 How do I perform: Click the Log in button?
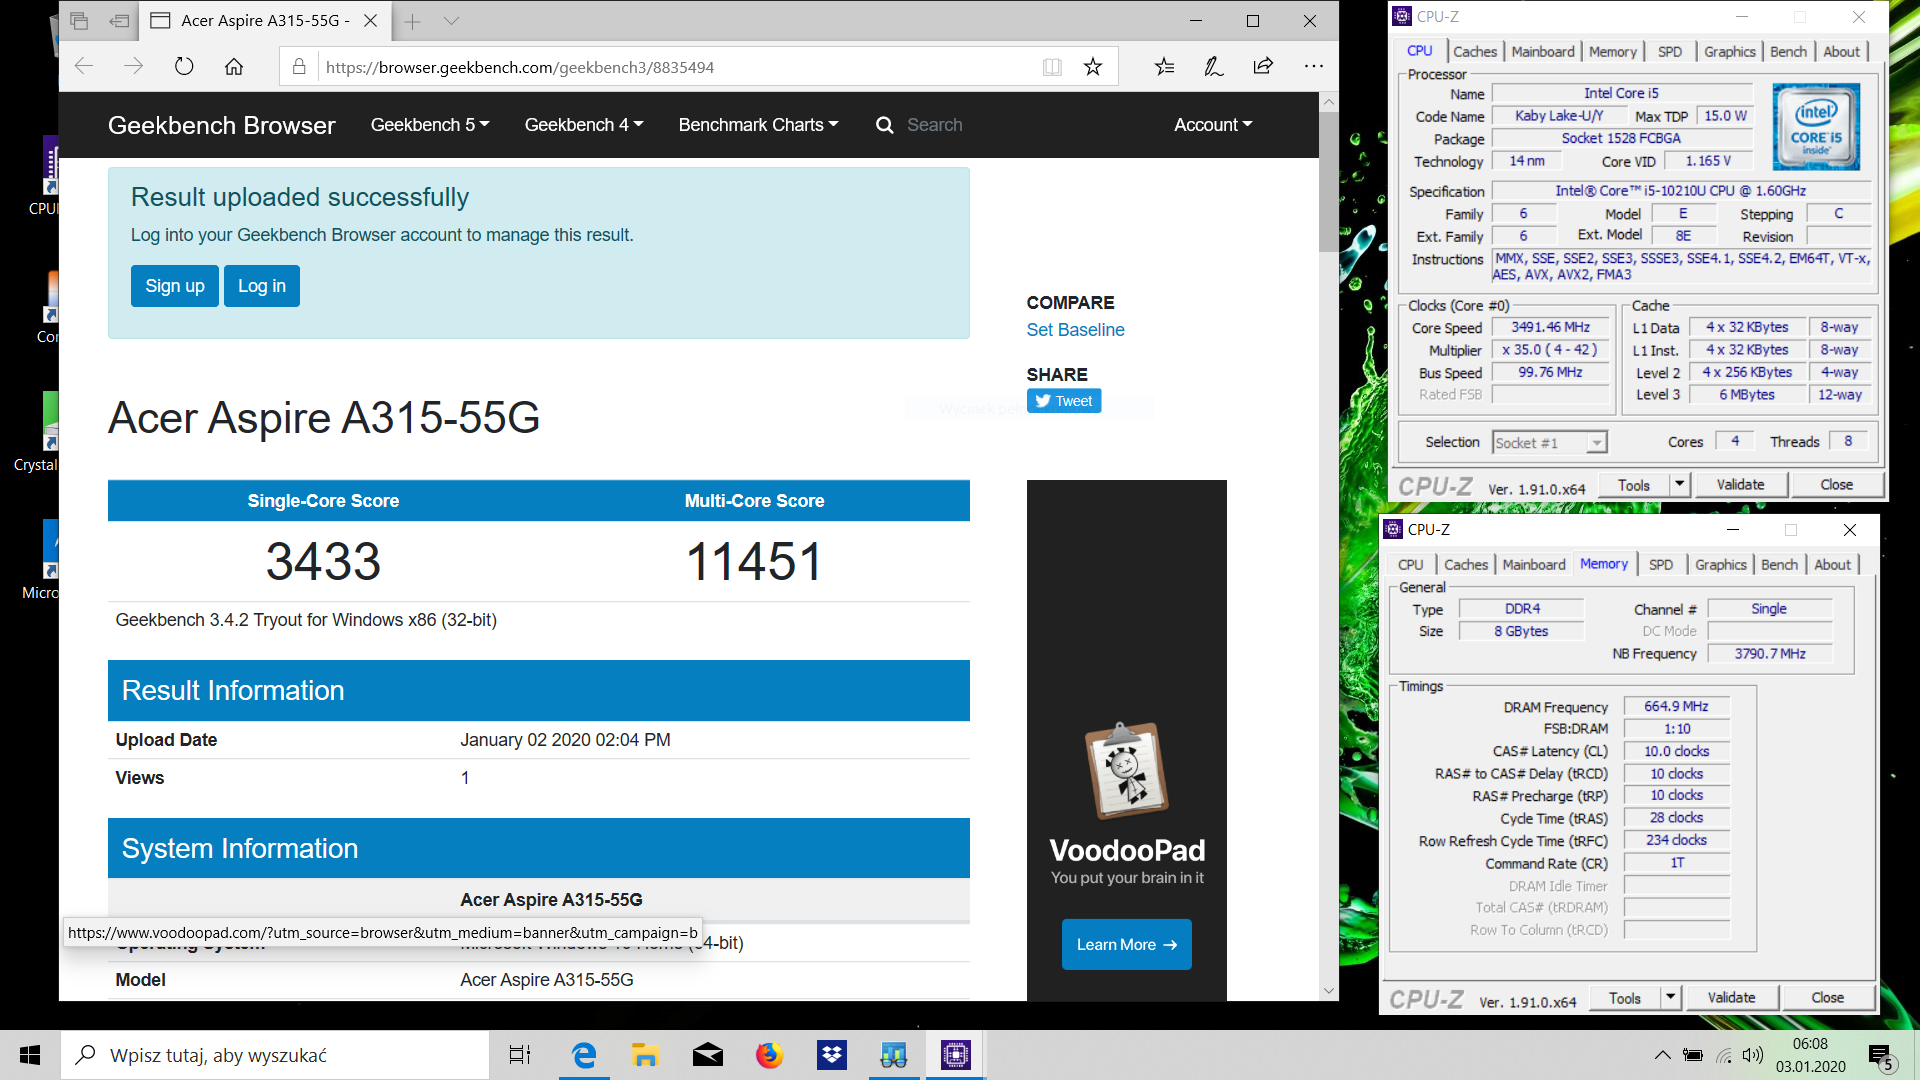(262, 286)
